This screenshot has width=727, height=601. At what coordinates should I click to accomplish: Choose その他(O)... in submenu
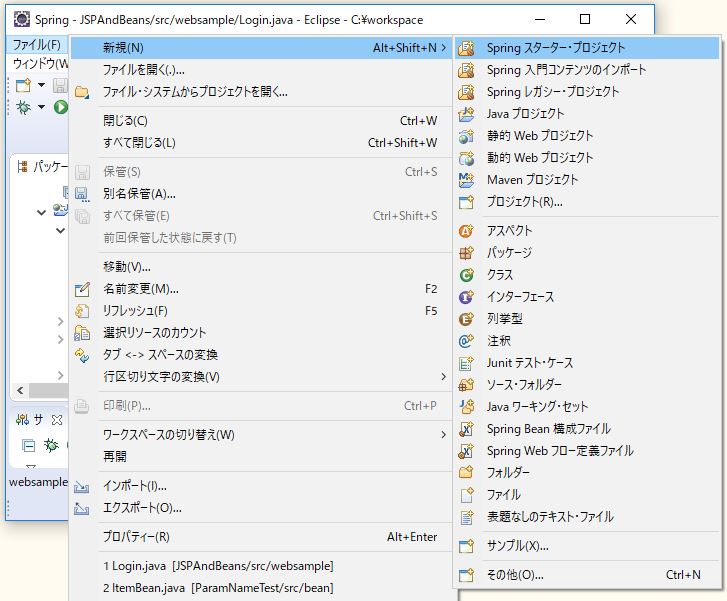coord(587,575)
